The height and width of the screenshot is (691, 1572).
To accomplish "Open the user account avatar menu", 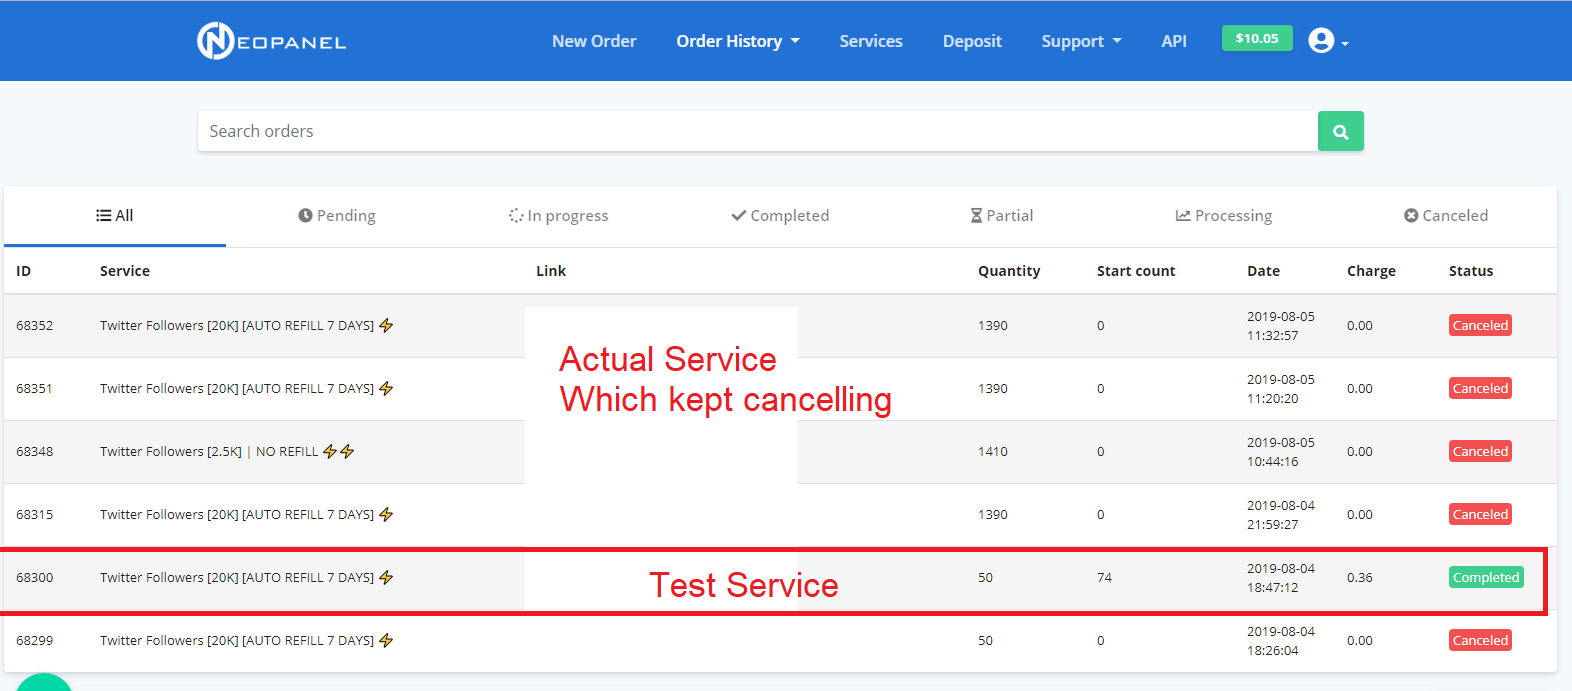I will point(1328,41).
